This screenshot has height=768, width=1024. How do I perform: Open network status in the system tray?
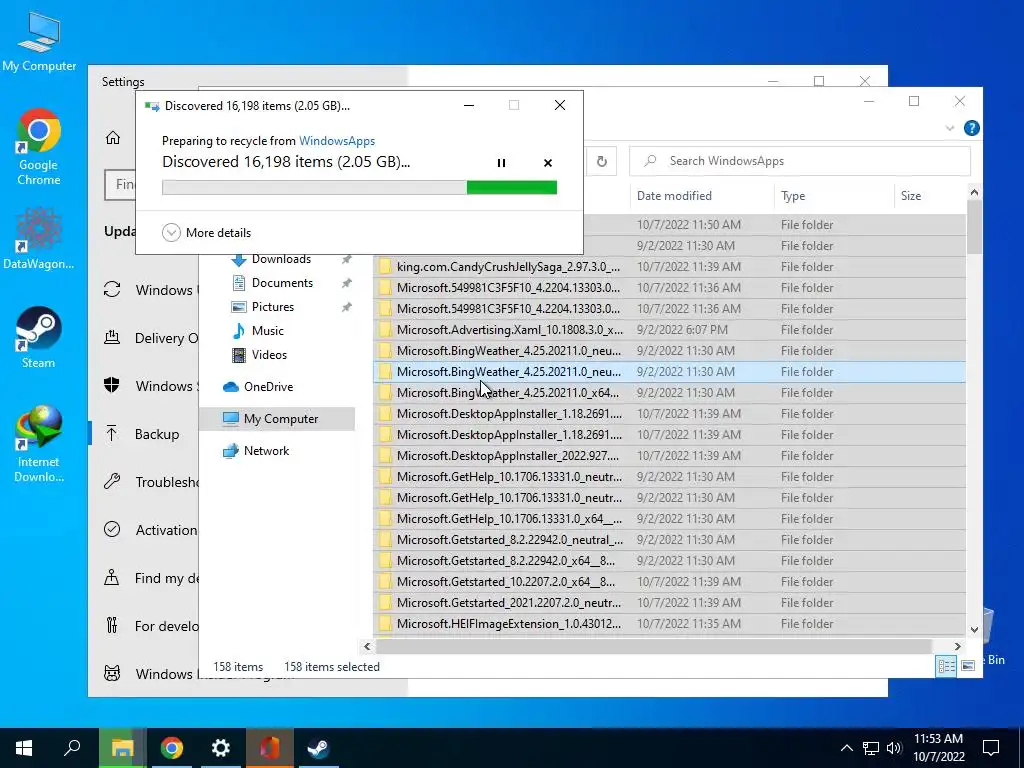pyautogui.click(x=871, y=748)
